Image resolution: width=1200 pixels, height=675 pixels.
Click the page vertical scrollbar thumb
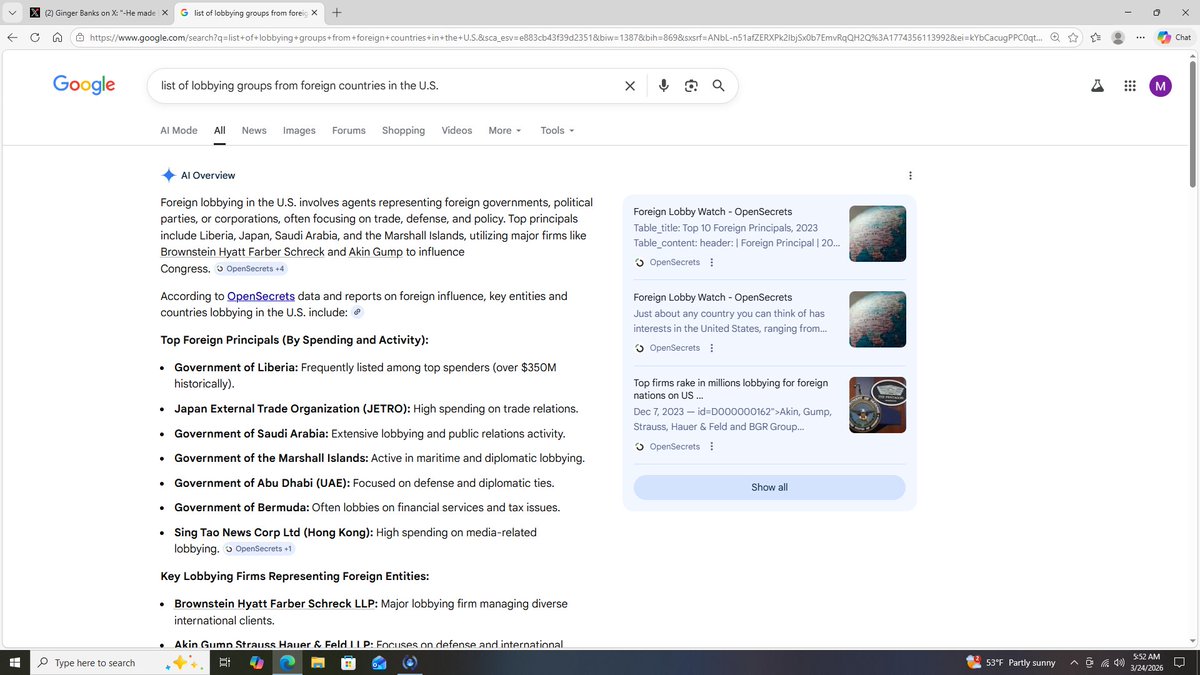tap(1192, 125)
